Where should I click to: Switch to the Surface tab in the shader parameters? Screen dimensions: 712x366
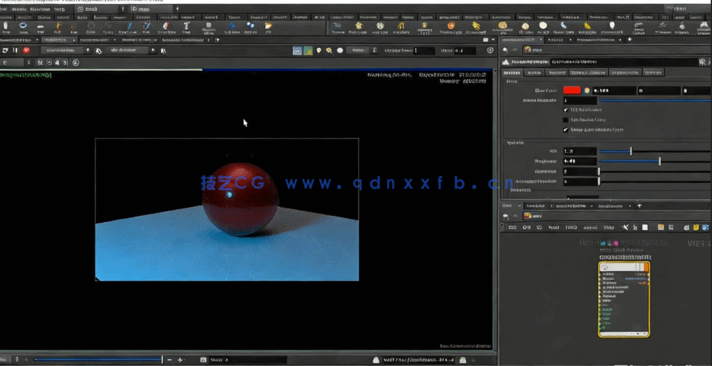pos(513,72)
